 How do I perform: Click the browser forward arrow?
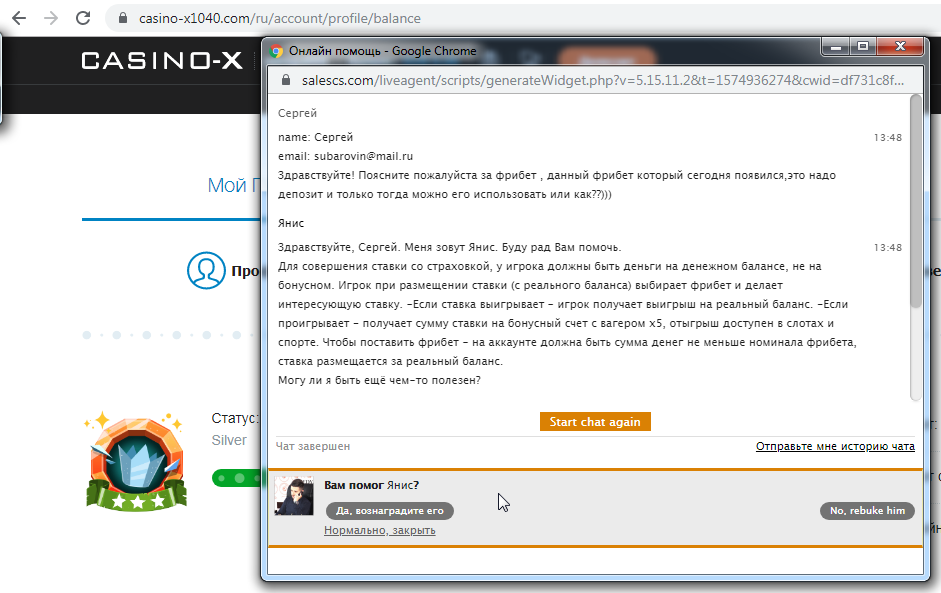(51, 19)
